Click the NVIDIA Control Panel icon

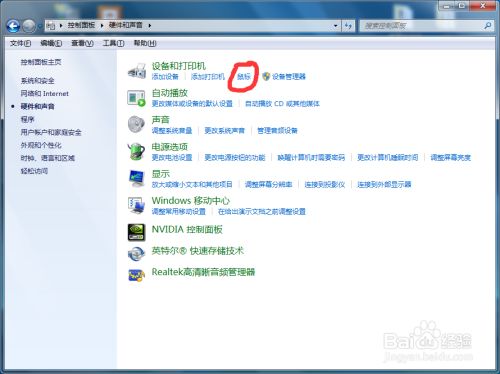coord(136,232)
